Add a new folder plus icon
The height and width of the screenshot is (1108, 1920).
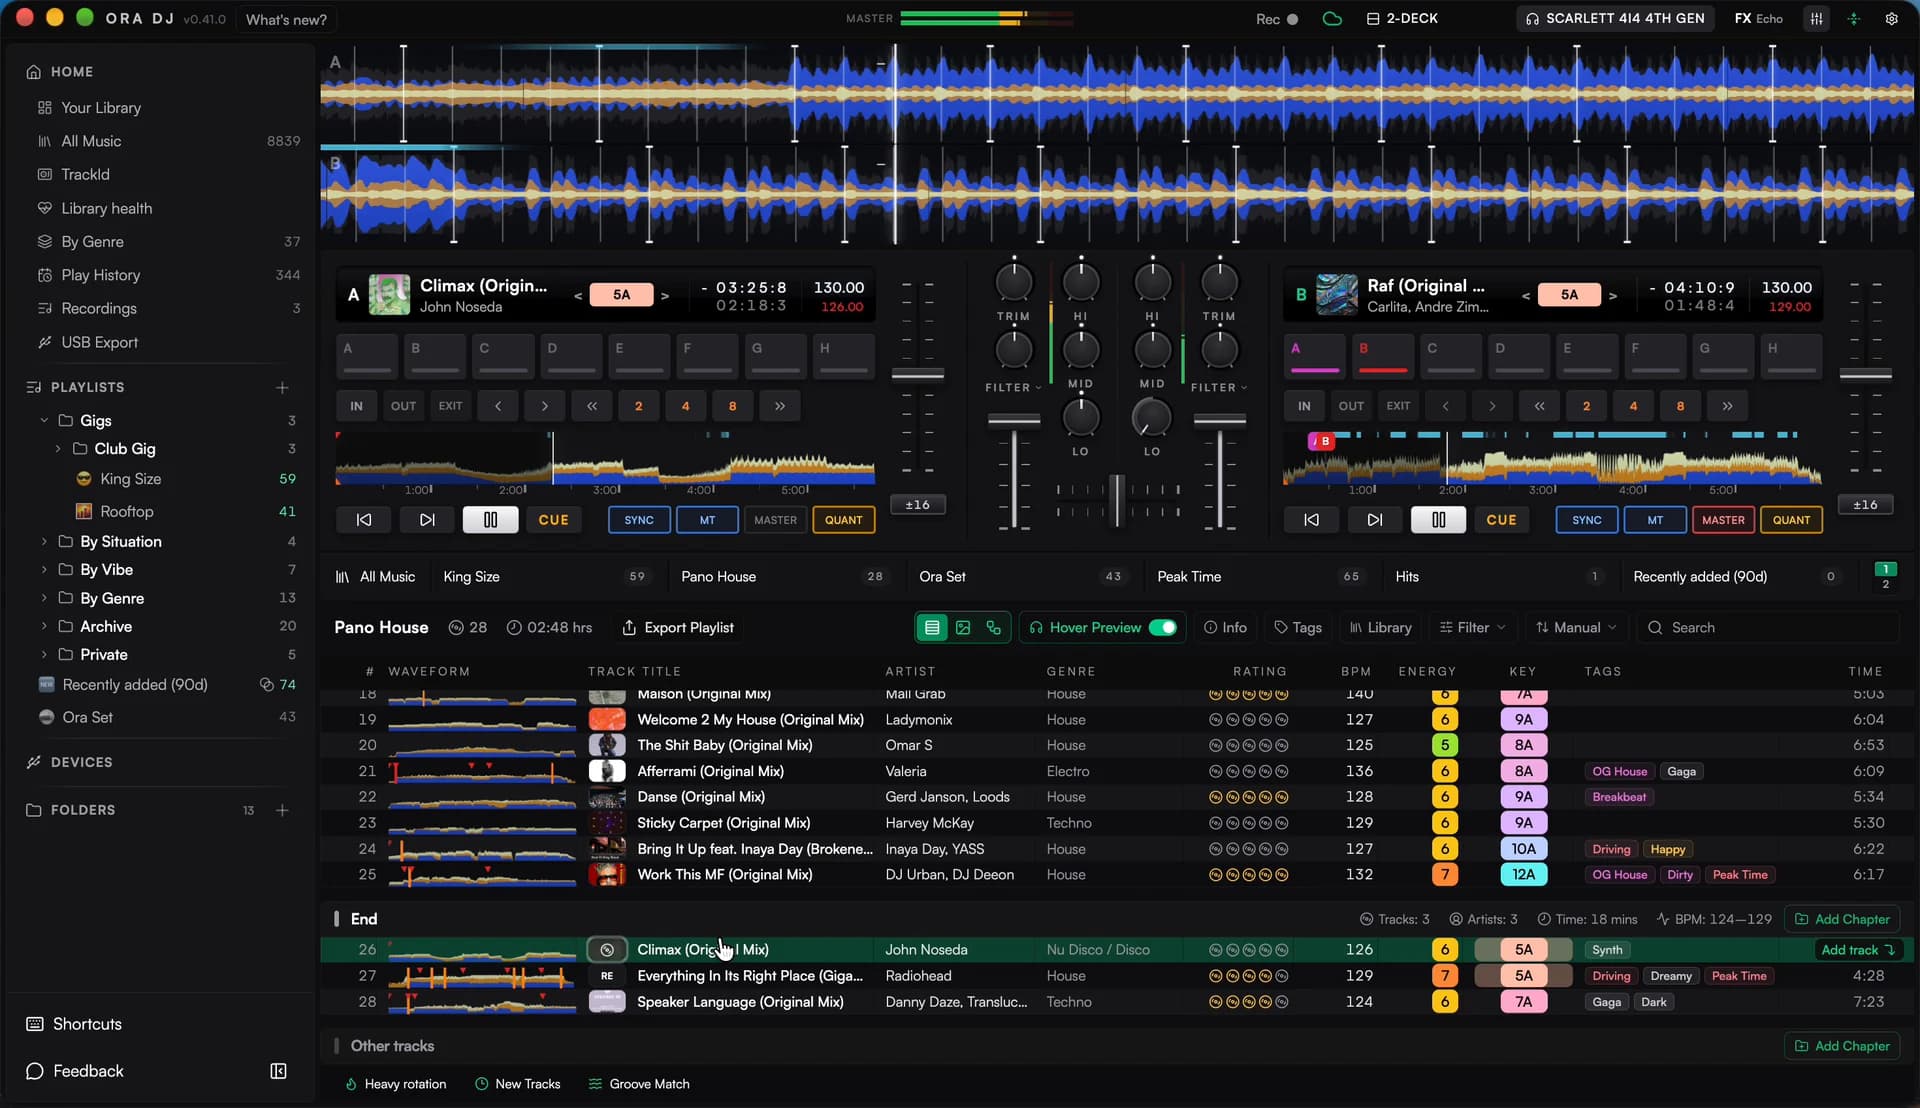[x=282, y=810]
